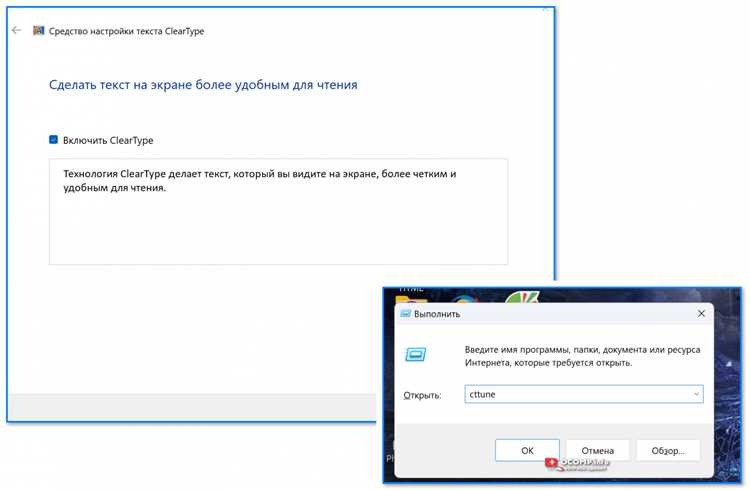
Task: Browse for a file with Обзор button
Action: (x=668, y=450)
